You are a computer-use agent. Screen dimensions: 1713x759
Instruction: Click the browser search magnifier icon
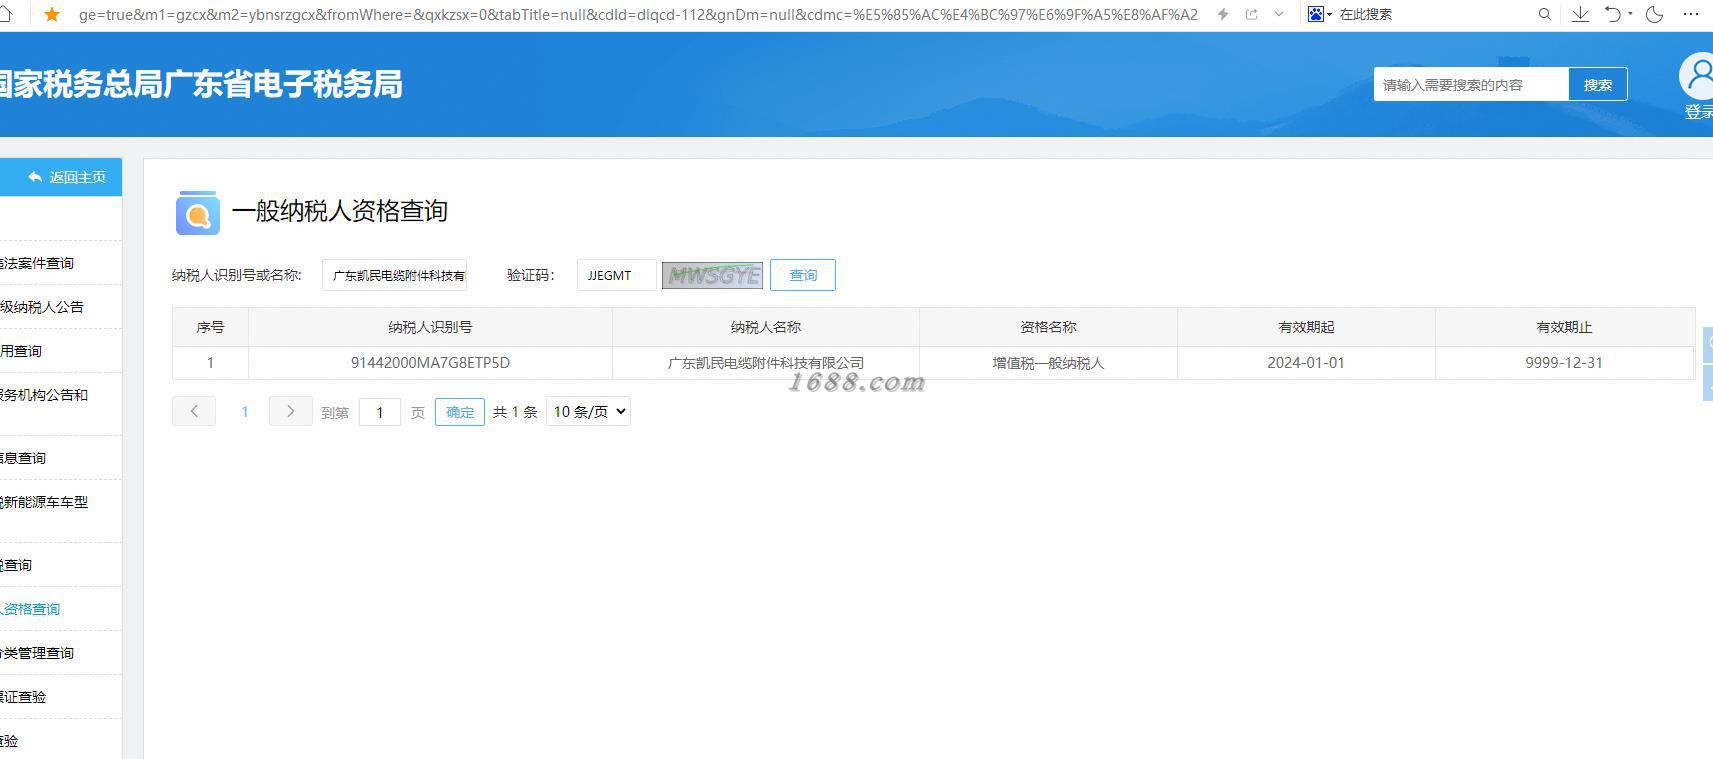1545,14
